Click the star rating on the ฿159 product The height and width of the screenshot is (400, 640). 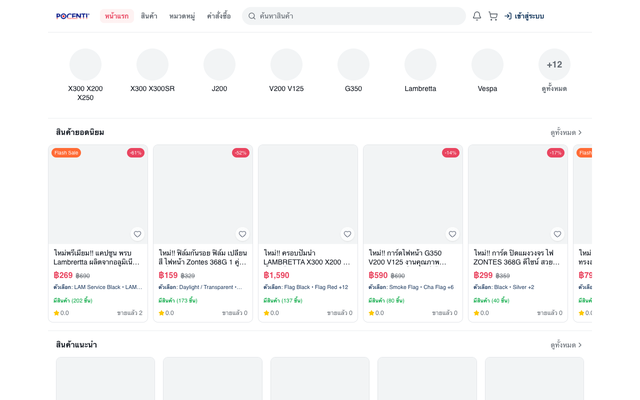[166, 313]
